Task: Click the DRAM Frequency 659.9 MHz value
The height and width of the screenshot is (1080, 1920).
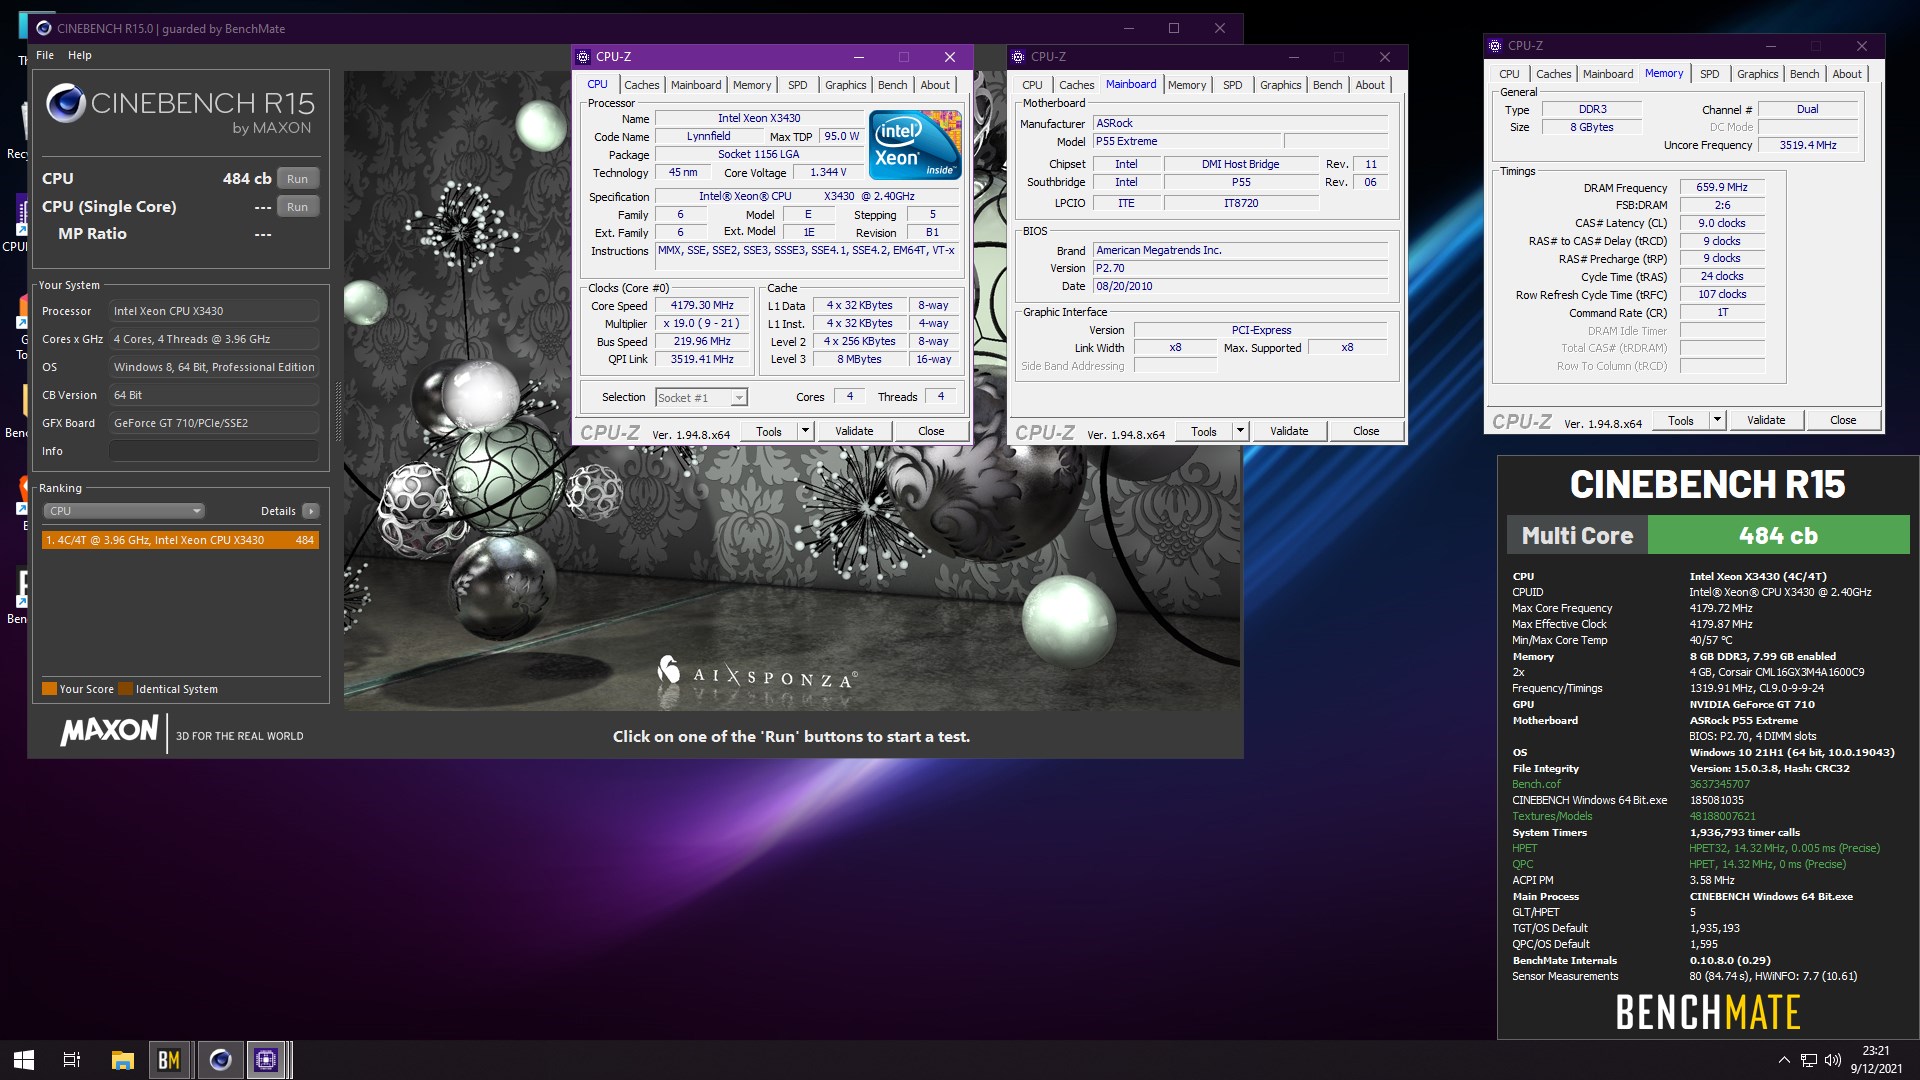Action: coord(1722,187)
